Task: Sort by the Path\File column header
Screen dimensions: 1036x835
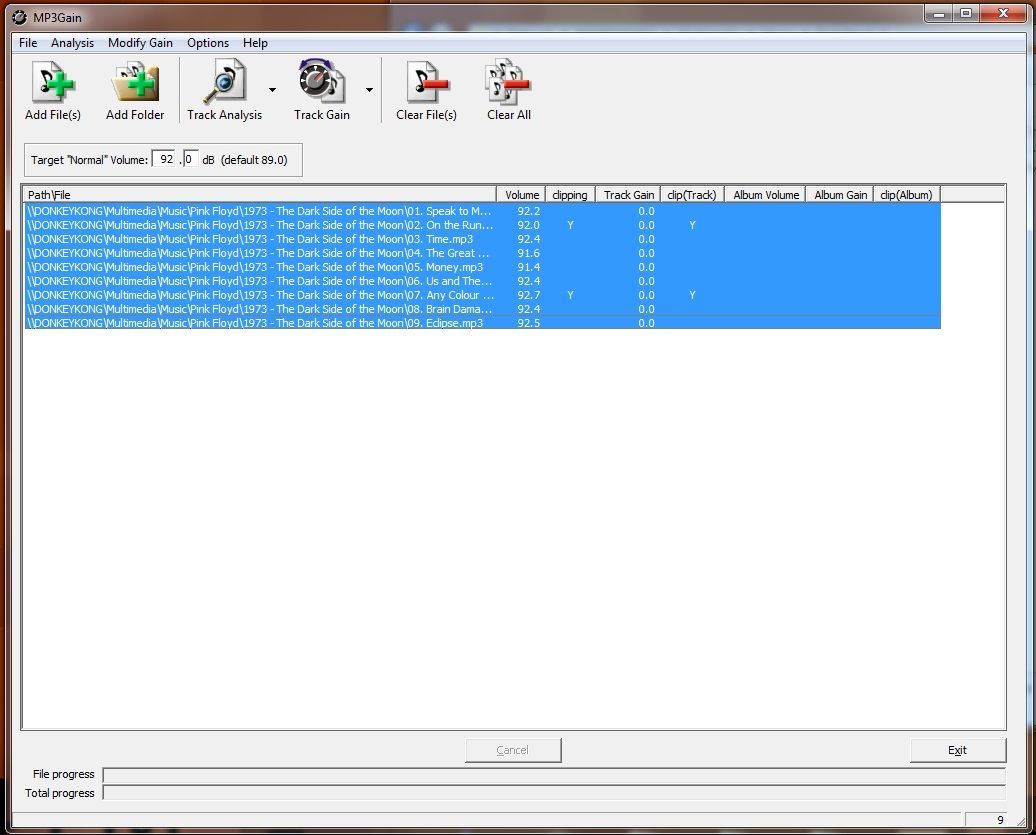Action: (x=260, y=195)
